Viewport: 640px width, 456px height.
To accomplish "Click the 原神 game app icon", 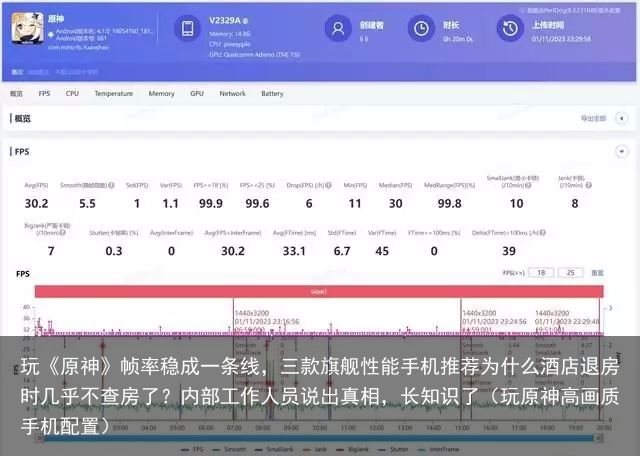I will coord(27,28).
